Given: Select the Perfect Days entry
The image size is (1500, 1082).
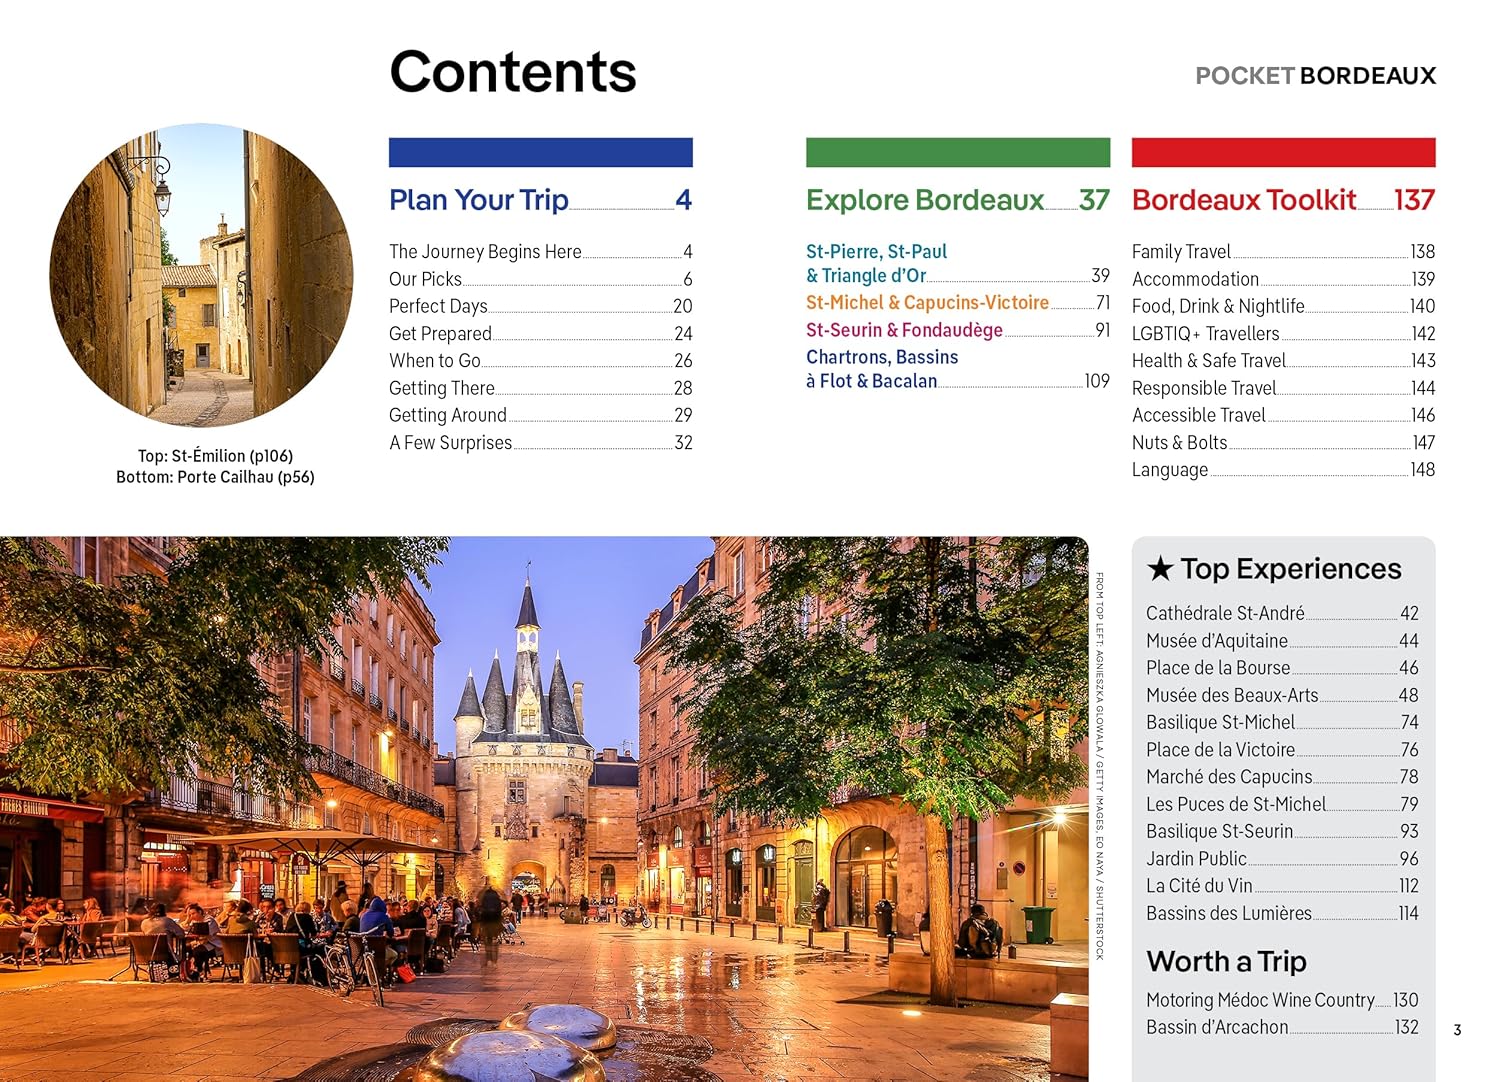Looking at the screenshot, I should click(x=438, y=306).
